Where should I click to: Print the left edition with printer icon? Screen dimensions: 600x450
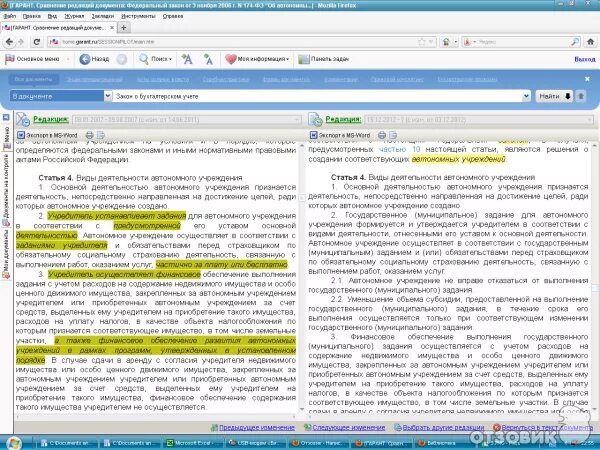pyautogui.click(x=90, y=135)
